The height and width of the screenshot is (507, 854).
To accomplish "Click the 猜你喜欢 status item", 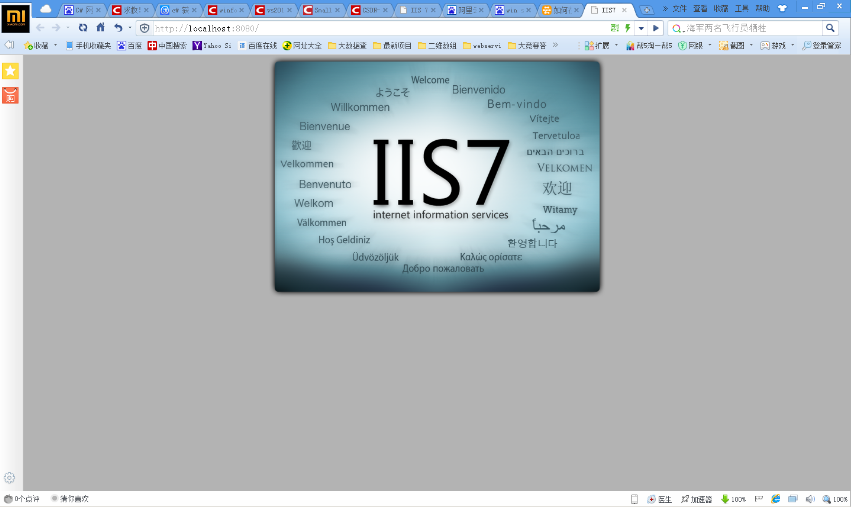I will pos(70,499).
